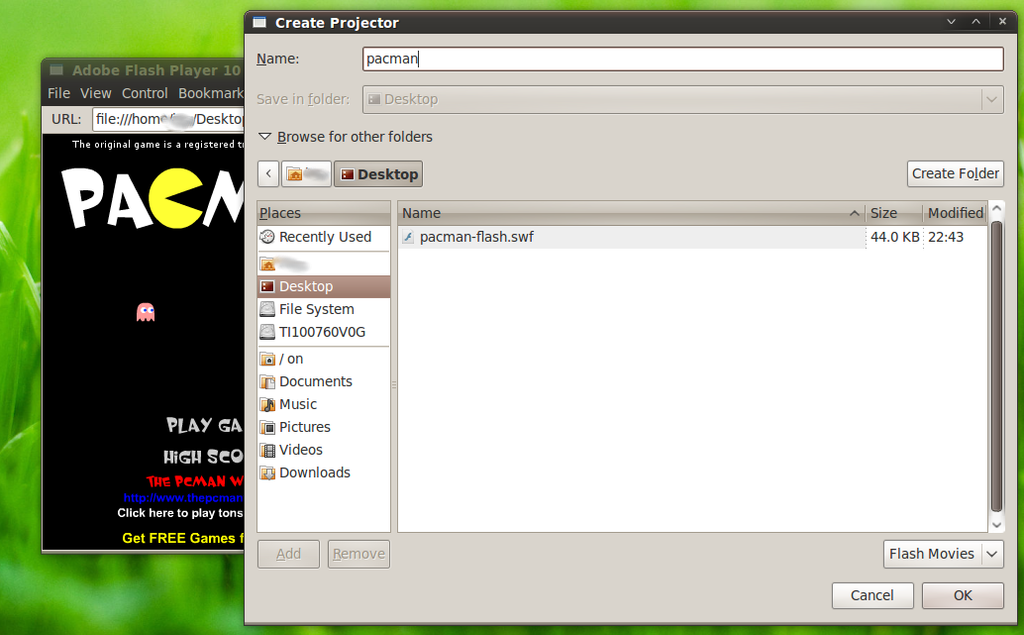This screenshot has width=1024, height=635.
Task: Click the scrollbar down arrow
Action: click(997, 525)
